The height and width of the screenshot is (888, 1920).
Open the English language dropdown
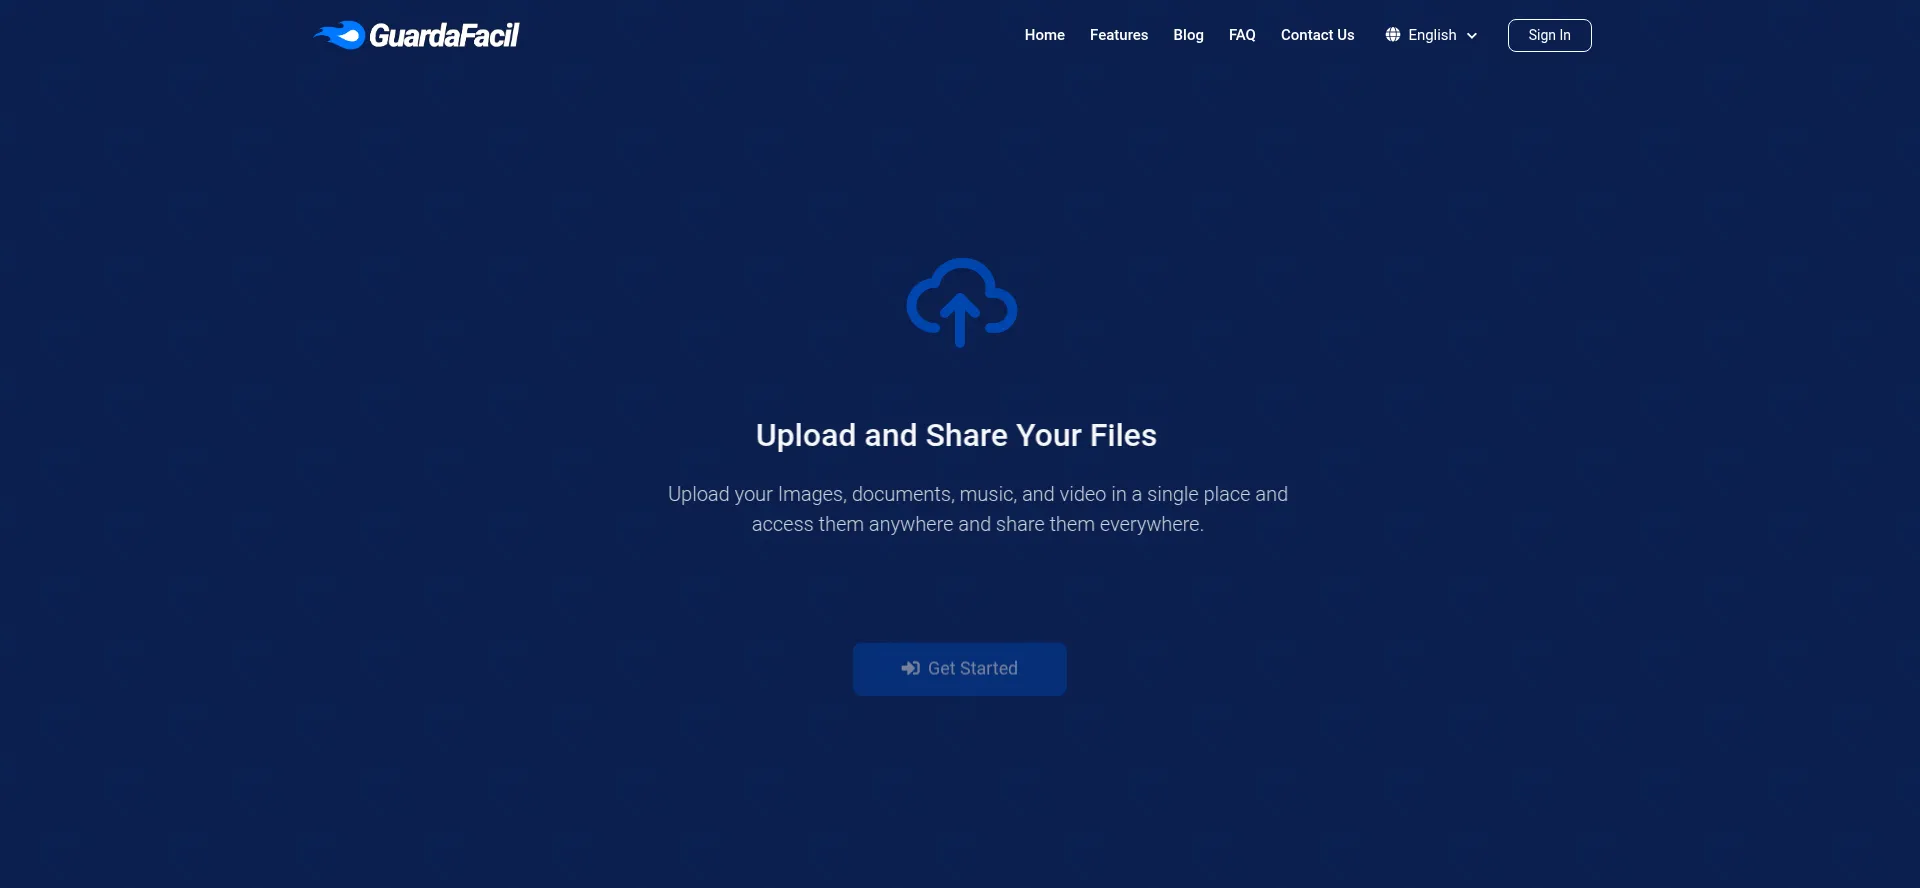point(1431,35)
